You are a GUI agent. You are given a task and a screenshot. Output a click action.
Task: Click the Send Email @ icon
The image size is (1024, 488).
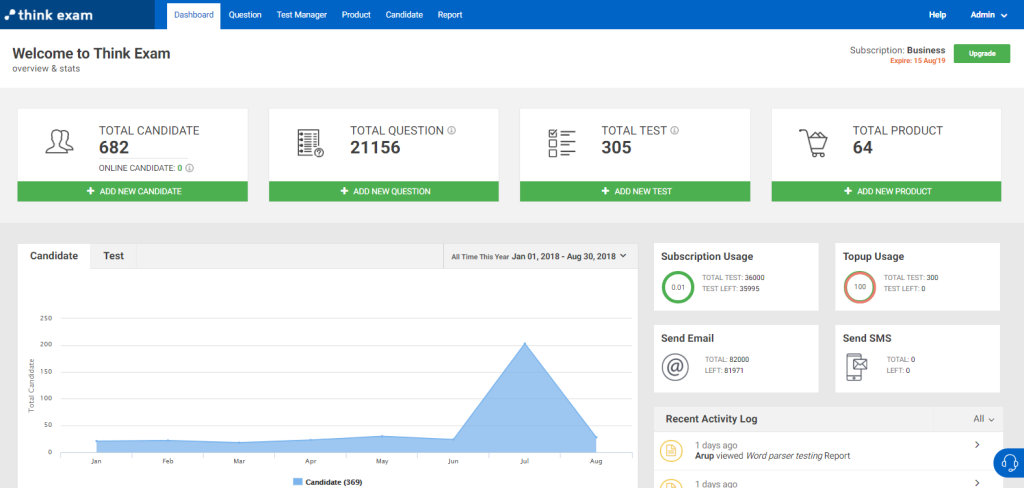[x=675, y=367]
